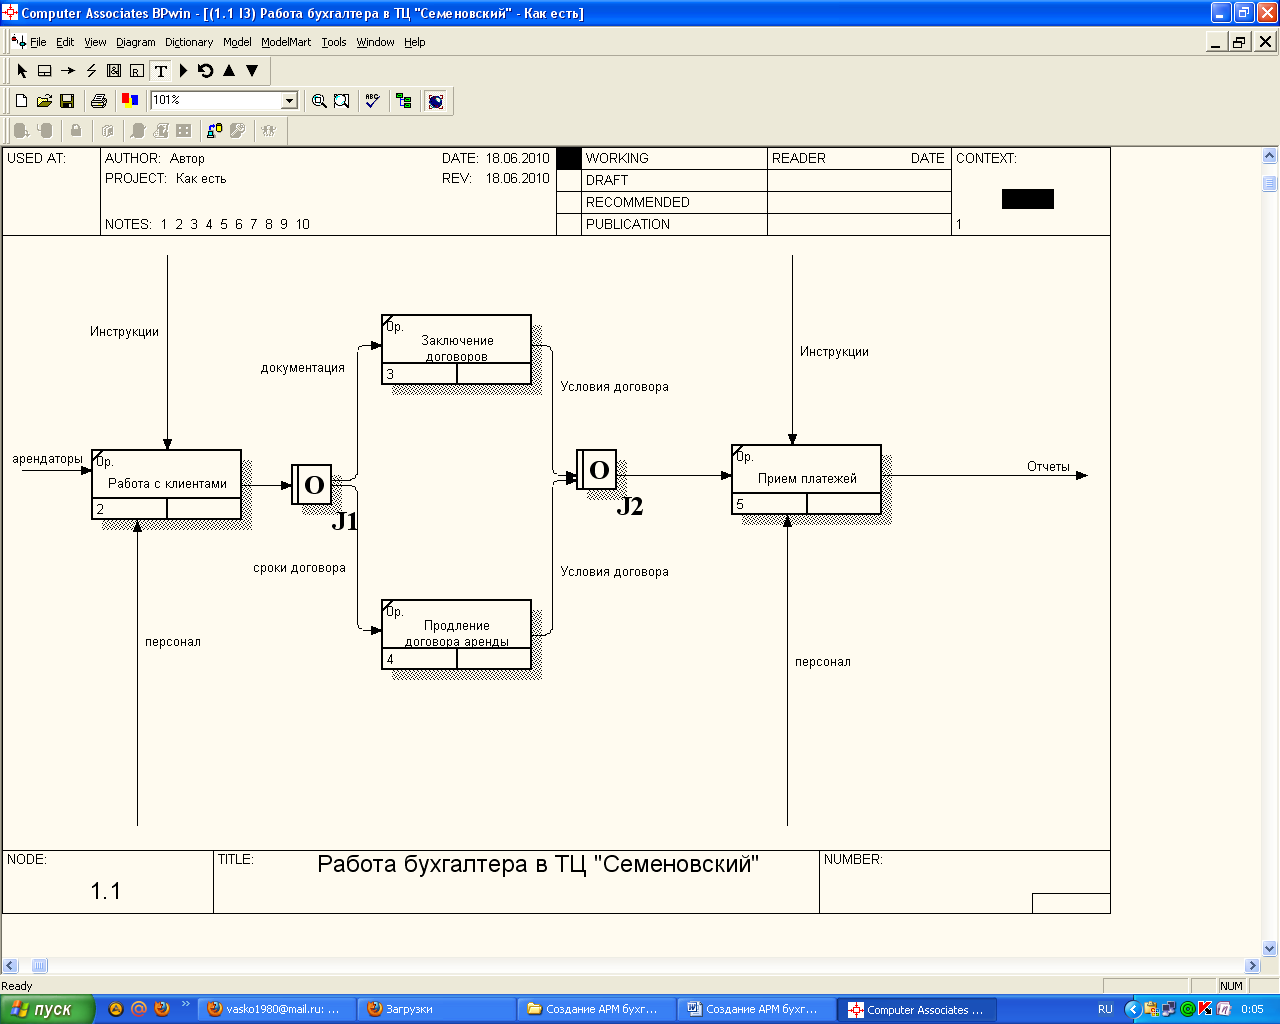Click the diagram title 'Работа бухгалтера в ТЦ'
This screenshot has width=1280, height=1024.
(538, 864)
